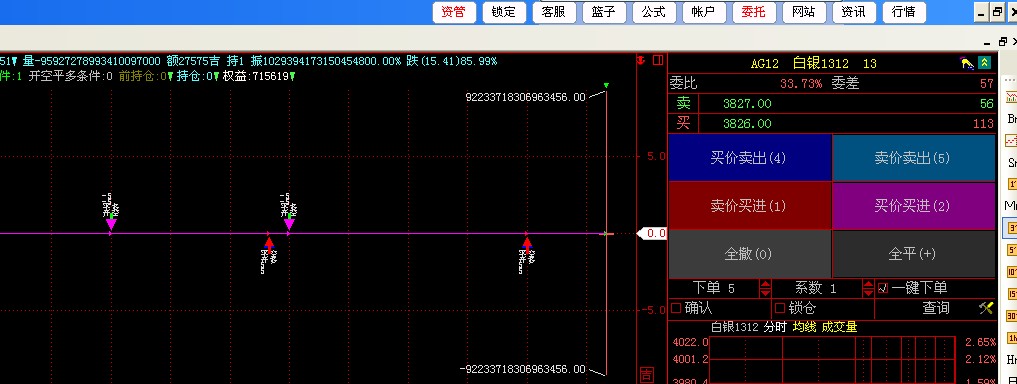Click the 开空平多条件:0 text
Screen dimensions: 1017x384
[71, 77]
